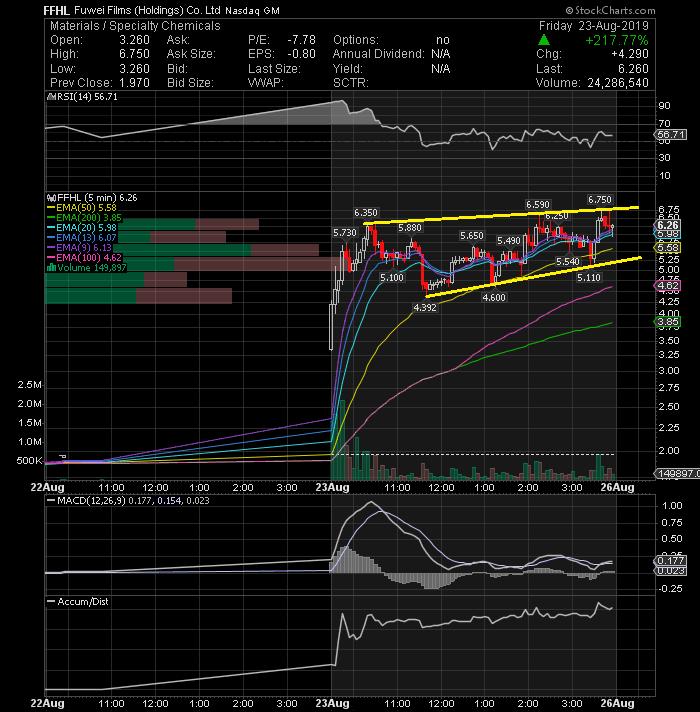This screenshot has height=712, width=700.
Task: Click the green up-arrow change indicator
Action: point(543,40)
